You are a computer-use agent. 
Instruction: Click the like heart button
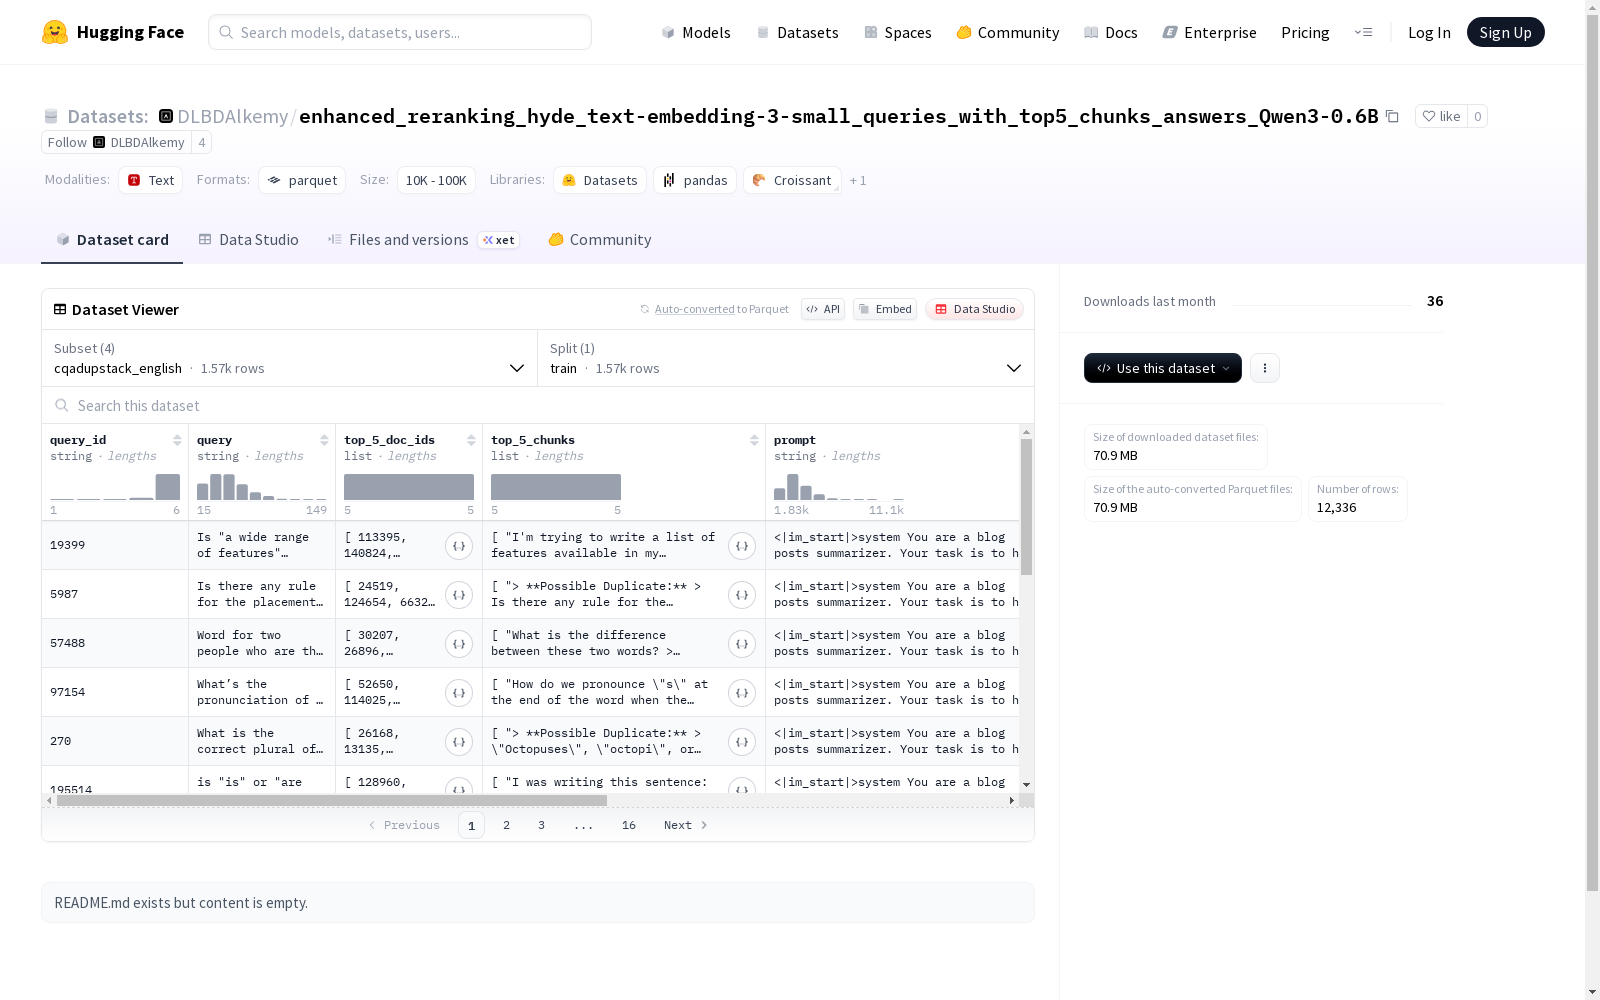point(1441,116)
